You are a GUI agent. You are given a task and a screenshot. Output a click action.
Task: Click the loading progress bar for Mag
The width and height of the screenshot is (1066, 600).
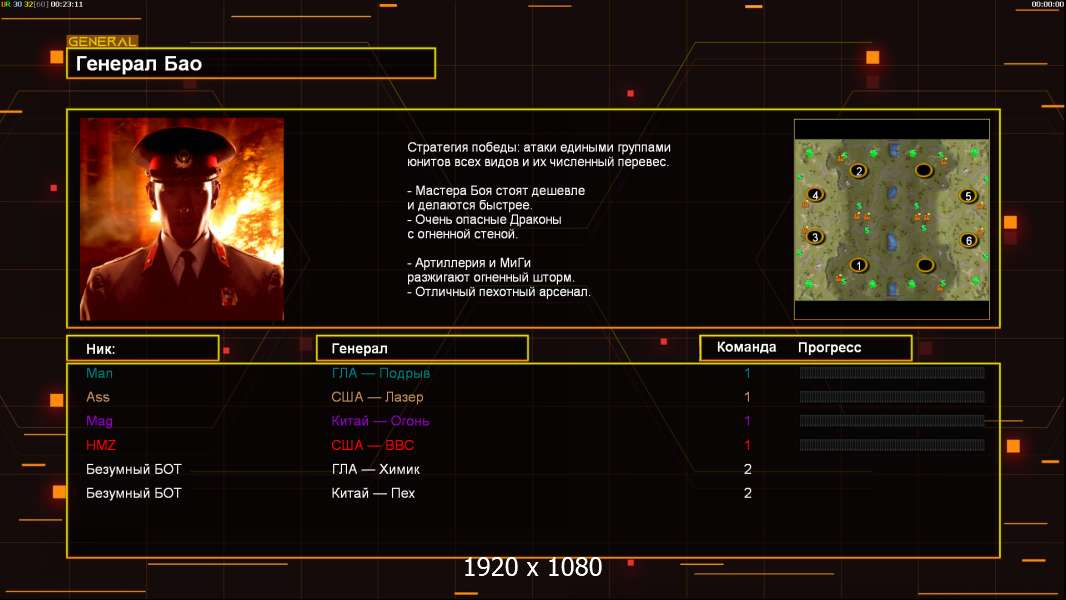[892, 421]
